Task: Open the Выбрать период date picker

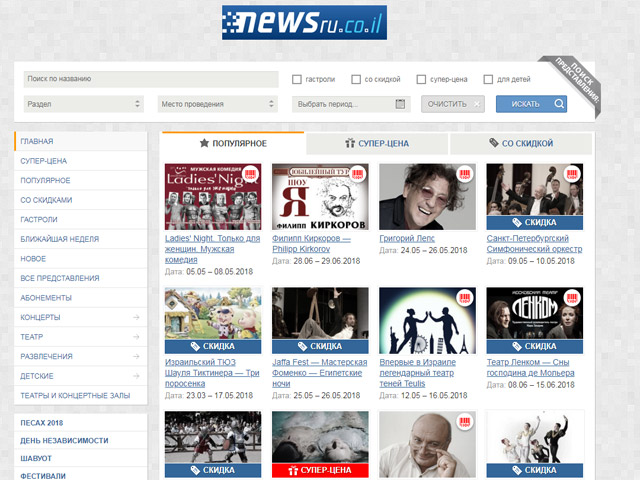Action: 351,104
